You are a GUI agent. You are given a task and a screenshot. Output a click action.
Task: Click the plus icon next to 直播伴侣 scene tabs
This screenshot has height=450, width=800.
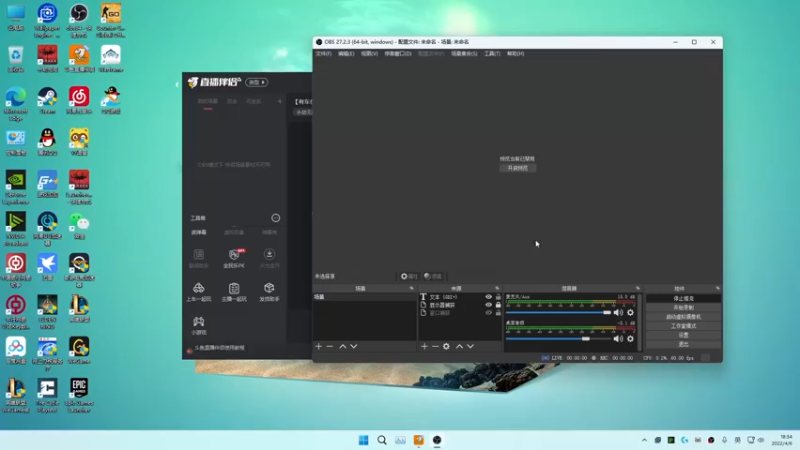tap(280, 102)
